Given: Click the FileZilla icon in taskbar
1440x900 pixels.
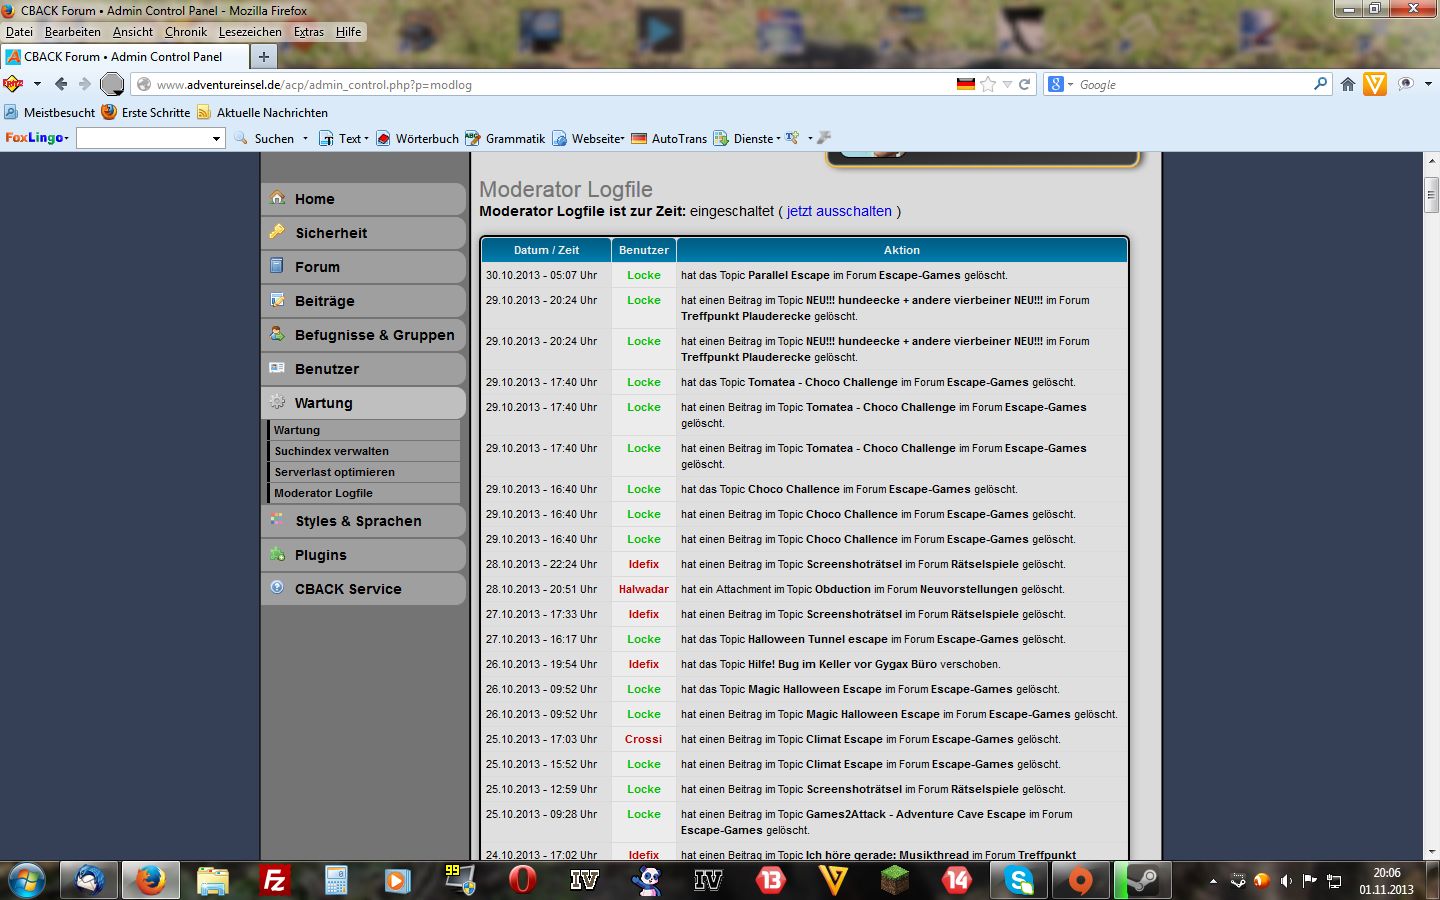Looking at the screenshot, I should click(x=274, y=880).
